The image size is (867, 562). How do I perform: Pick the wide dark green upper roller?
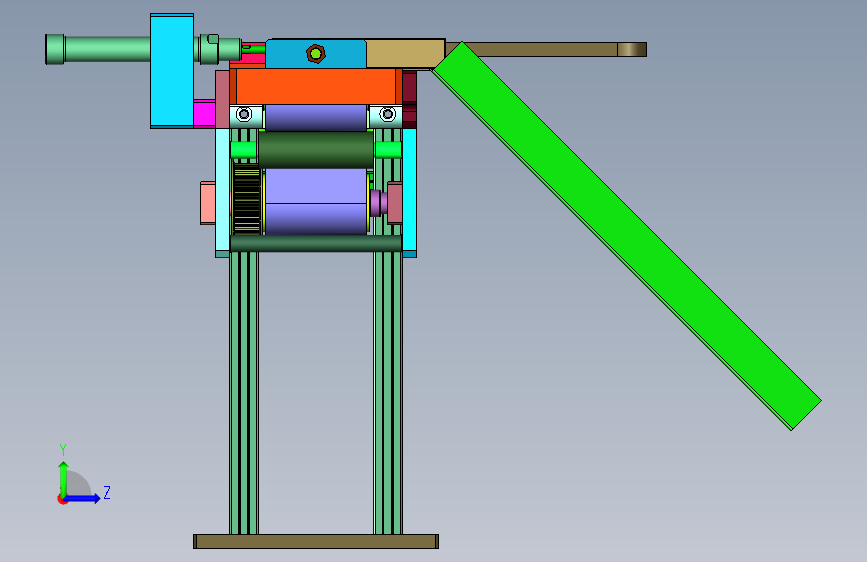(316, 150)
